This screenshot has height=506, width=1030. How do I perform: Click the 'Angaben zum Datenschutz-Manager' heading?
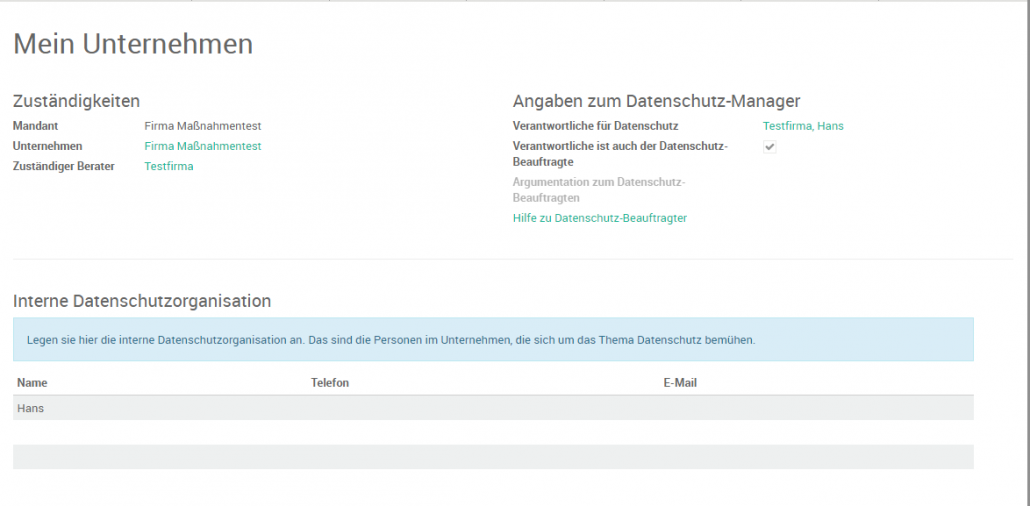pos(656,101)
